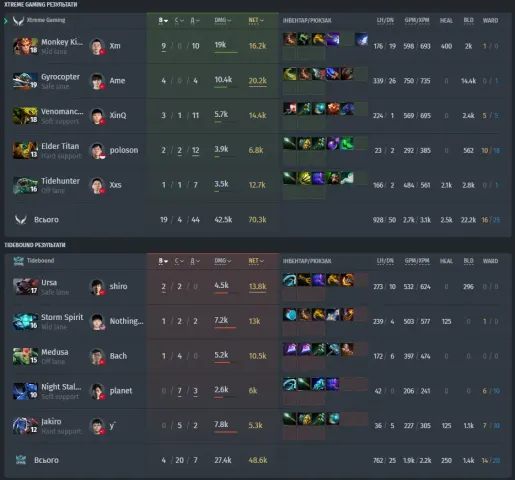Sort Xtreme Gaming table by NET
Viewport: 515px width, 480px height.
(x=256, y=20)
